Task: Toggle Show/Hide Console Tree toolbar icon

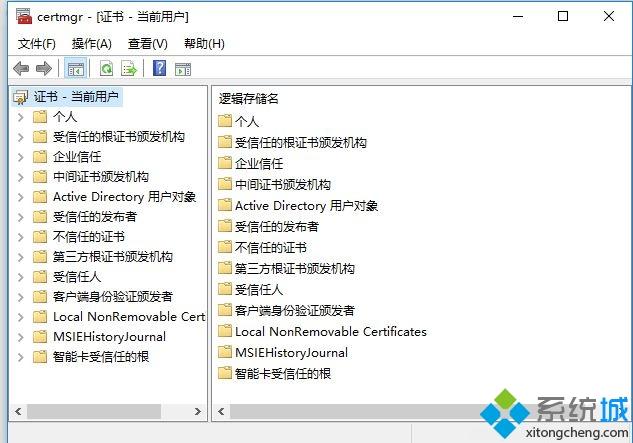Action: click(x=75, y=69)
